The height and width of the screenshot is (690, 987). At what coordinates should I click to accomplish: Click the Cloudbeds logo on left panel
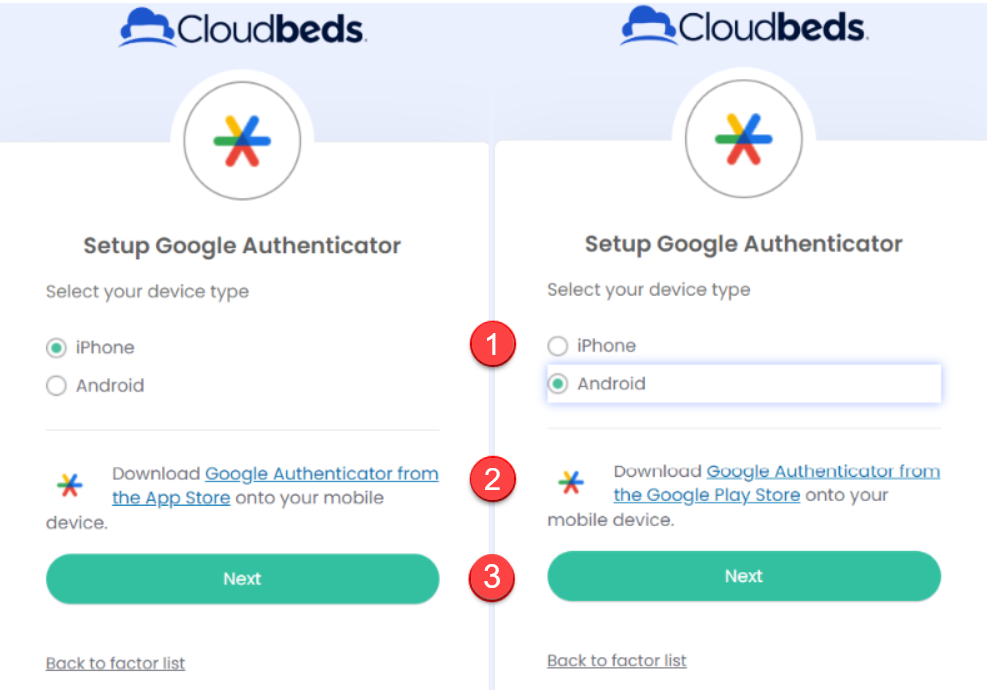click(x=242, y=28)
